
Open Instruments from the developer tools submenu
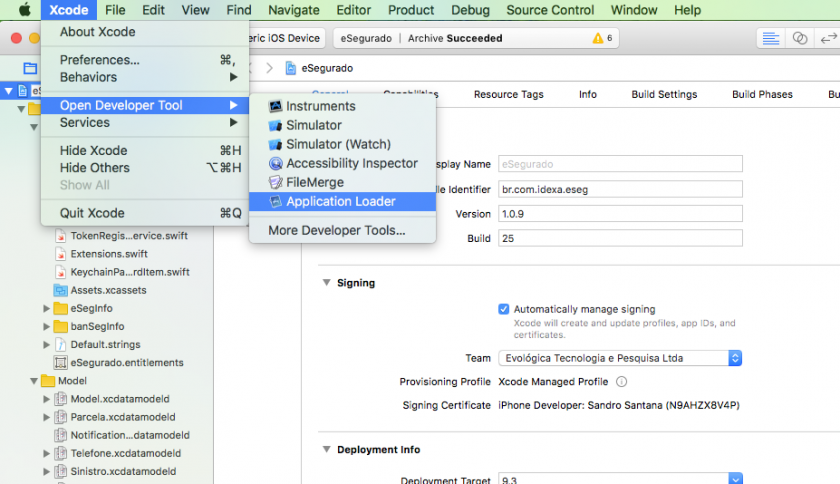pos(320,106)
